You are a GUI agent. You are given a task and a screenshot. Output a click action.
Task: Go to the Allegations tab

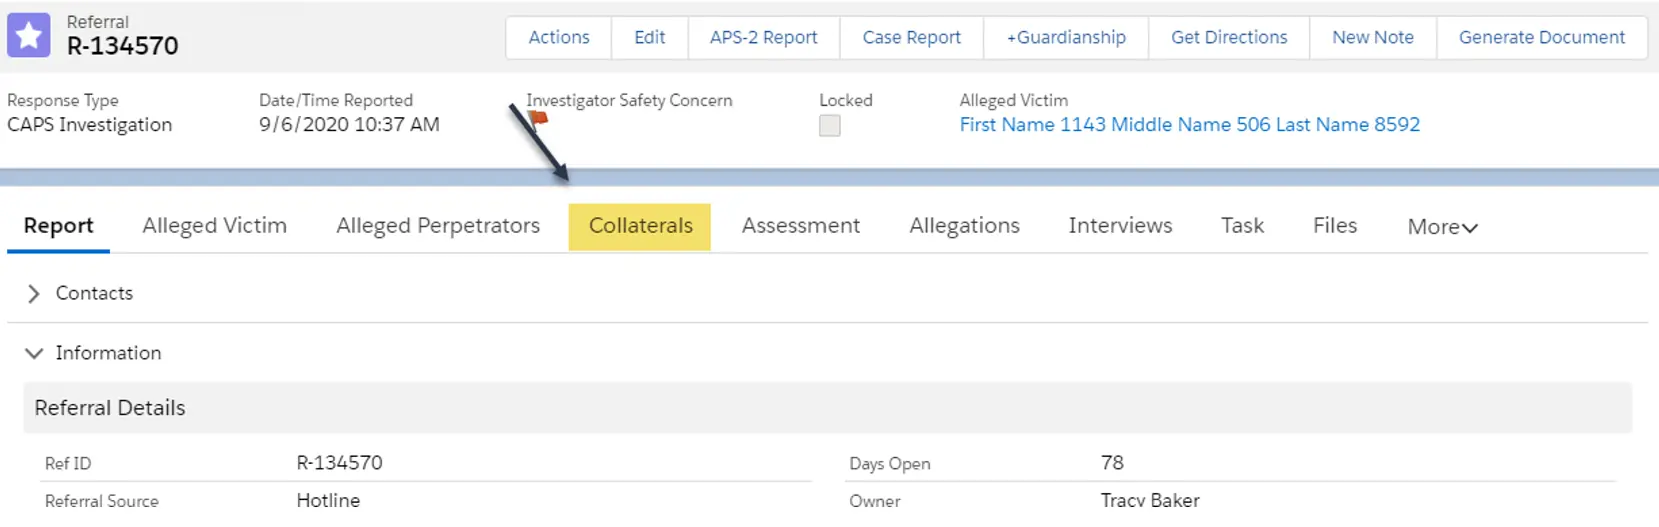965,226
